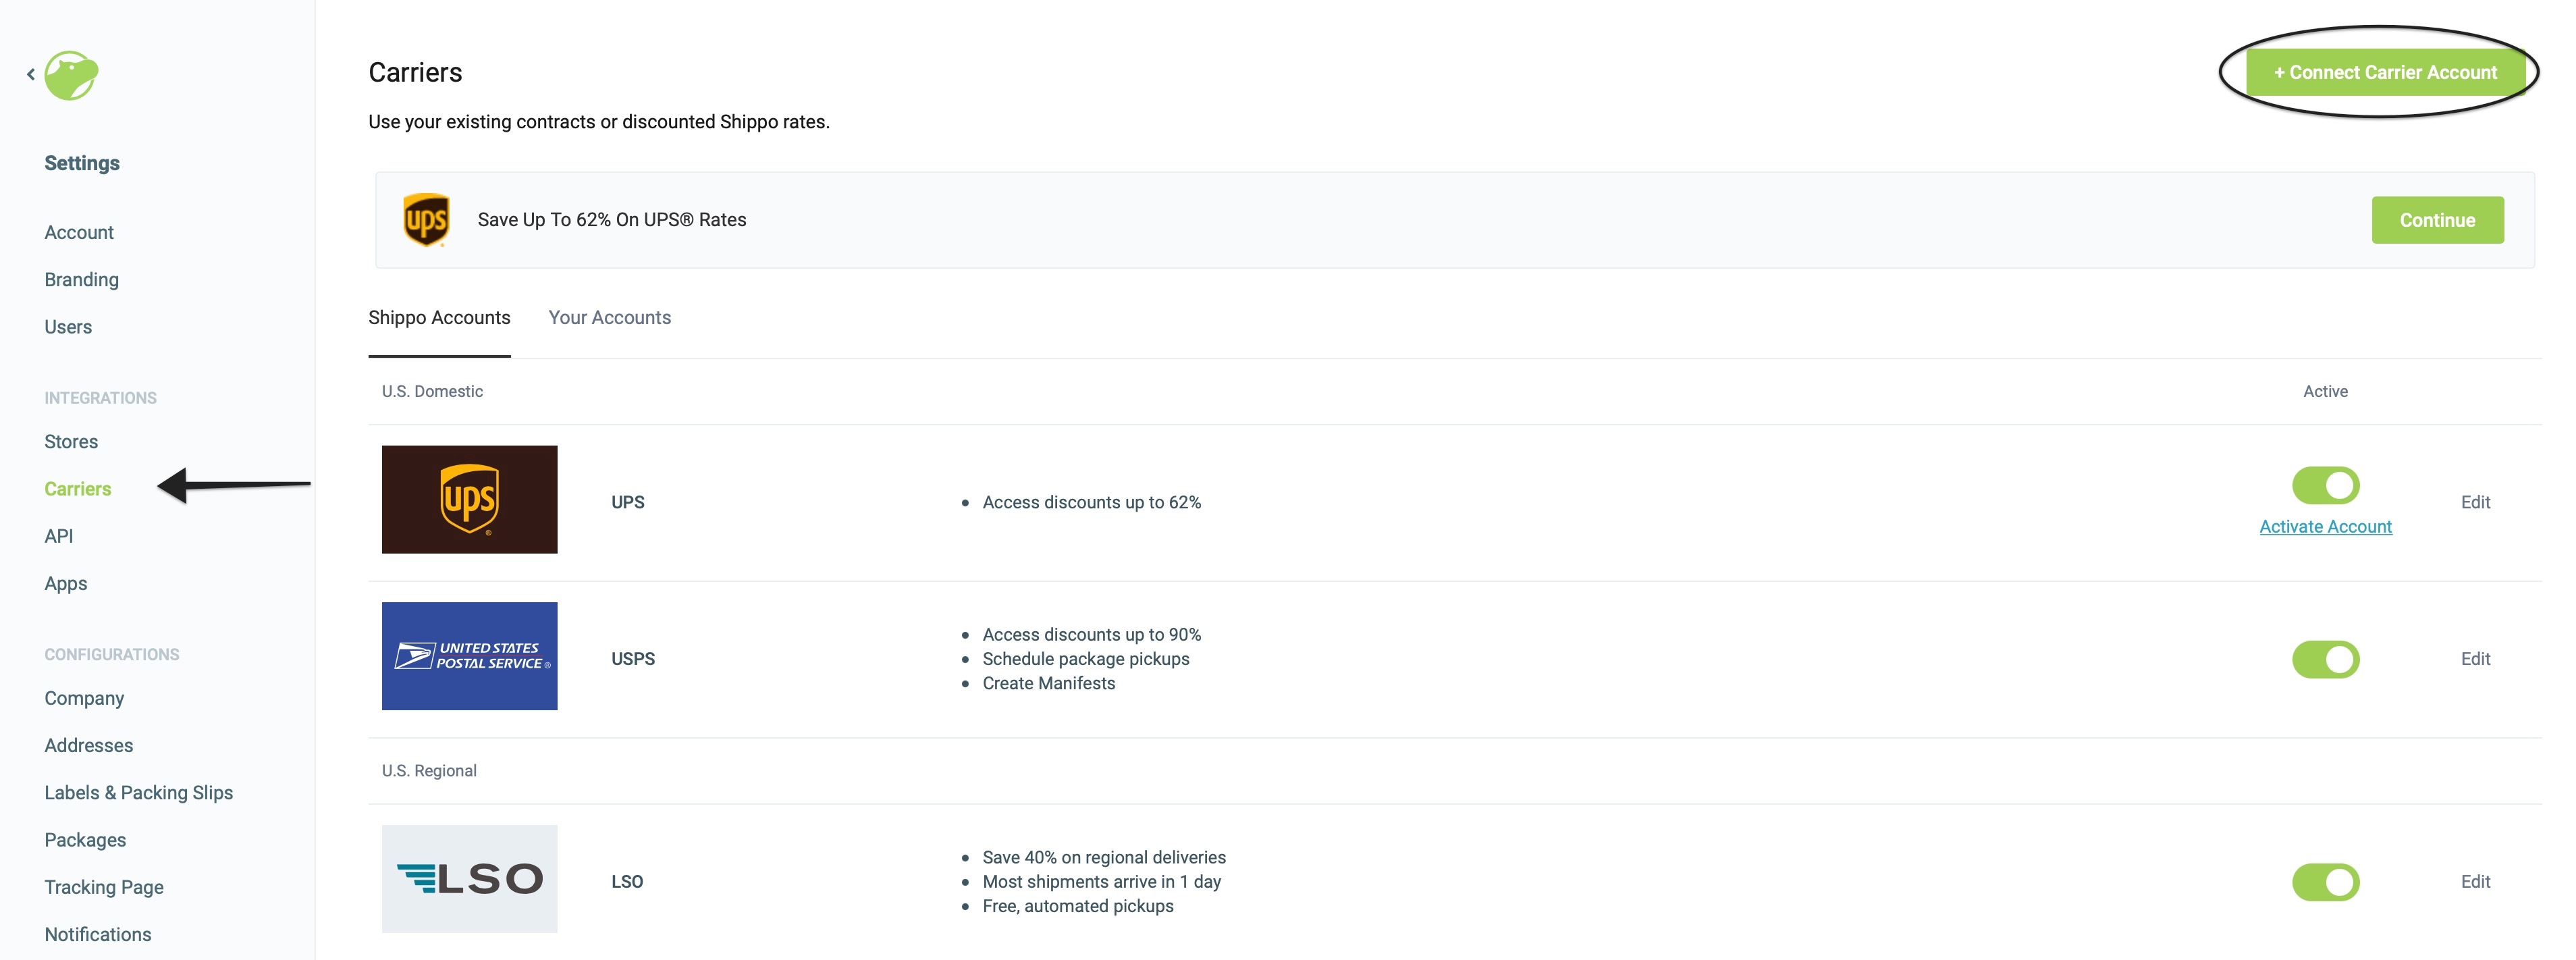Image resolution: width=2576 pixels, height=960 pixels.
Task: Click the UPS carrier logo thumbnail
Action: [469, 499]
